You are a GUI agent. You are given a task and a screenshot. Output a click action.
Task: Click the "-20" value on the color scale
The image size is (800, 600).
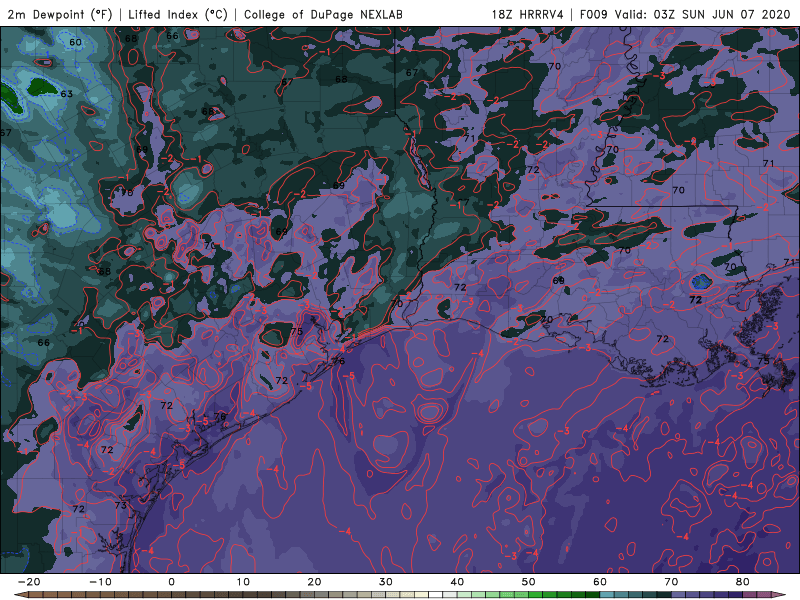pos(29,582)
